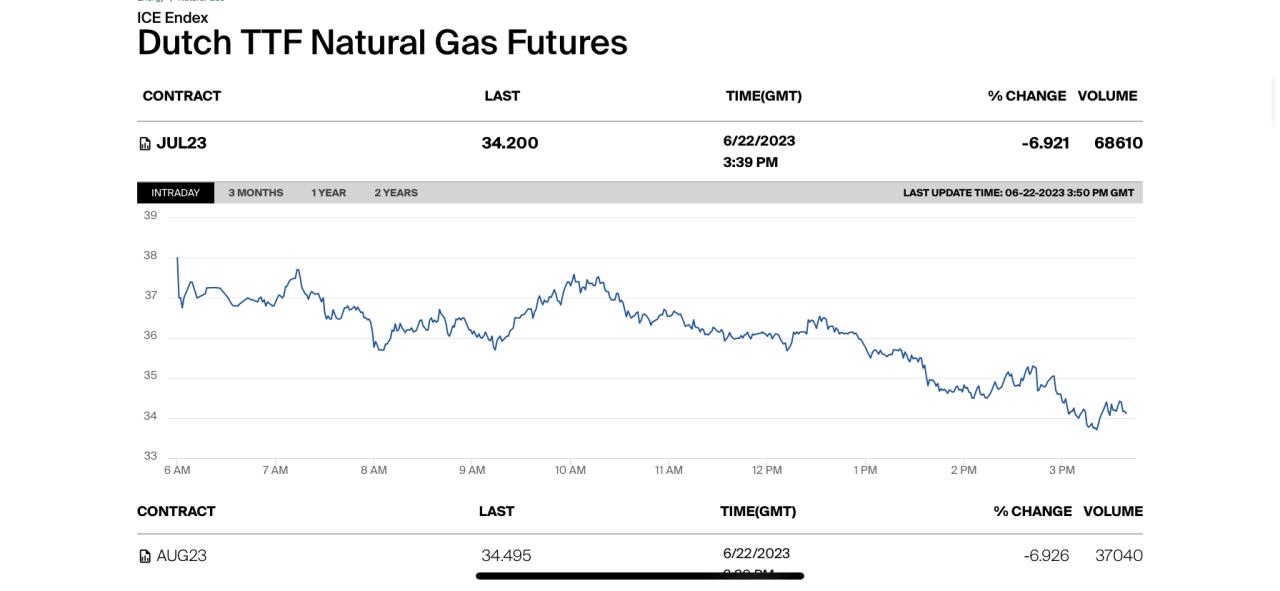1280x591 pixels.
Task: Click the document icon beside JUL23
Action: (x=145, y=144)
